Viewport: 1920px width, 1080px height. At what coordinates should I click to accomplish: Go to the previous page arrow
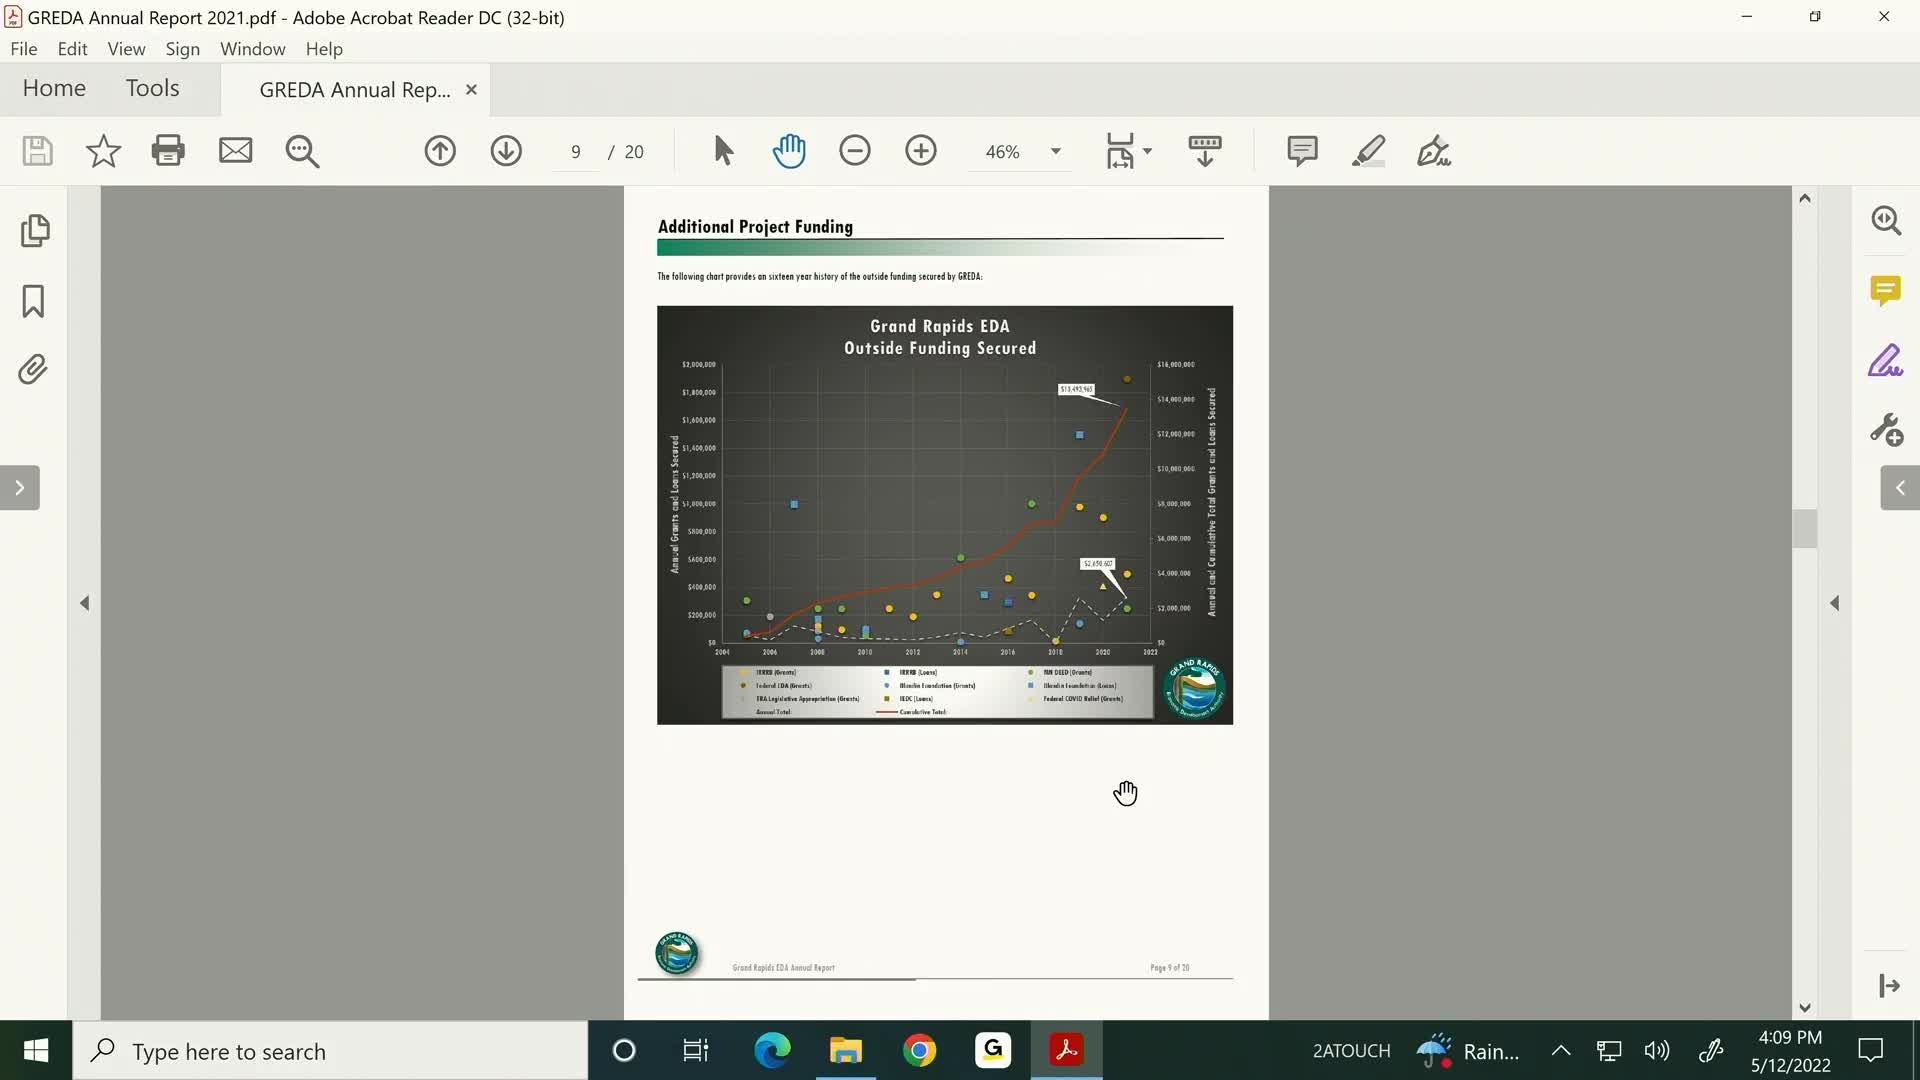coord(440,151)
